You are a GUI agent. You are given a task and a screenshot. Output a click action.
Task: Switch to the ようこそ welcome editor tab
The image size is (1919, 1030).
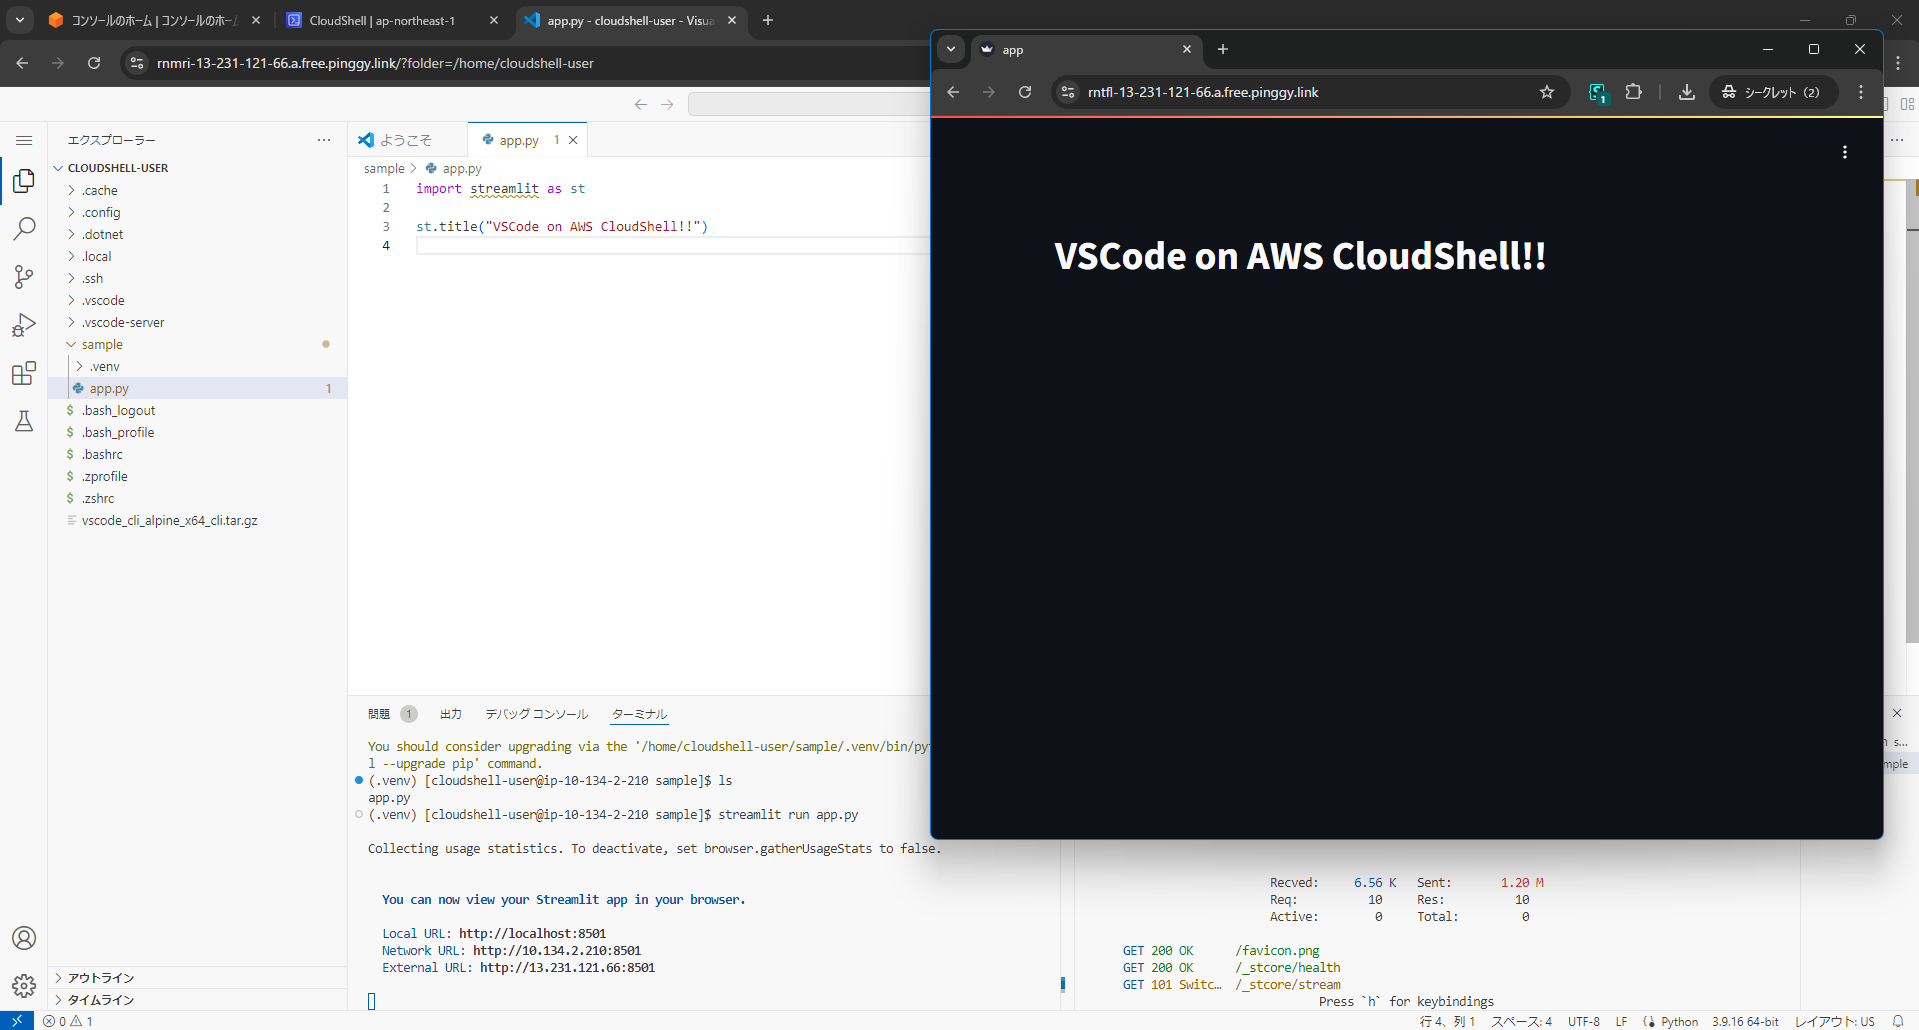[407, 140]
